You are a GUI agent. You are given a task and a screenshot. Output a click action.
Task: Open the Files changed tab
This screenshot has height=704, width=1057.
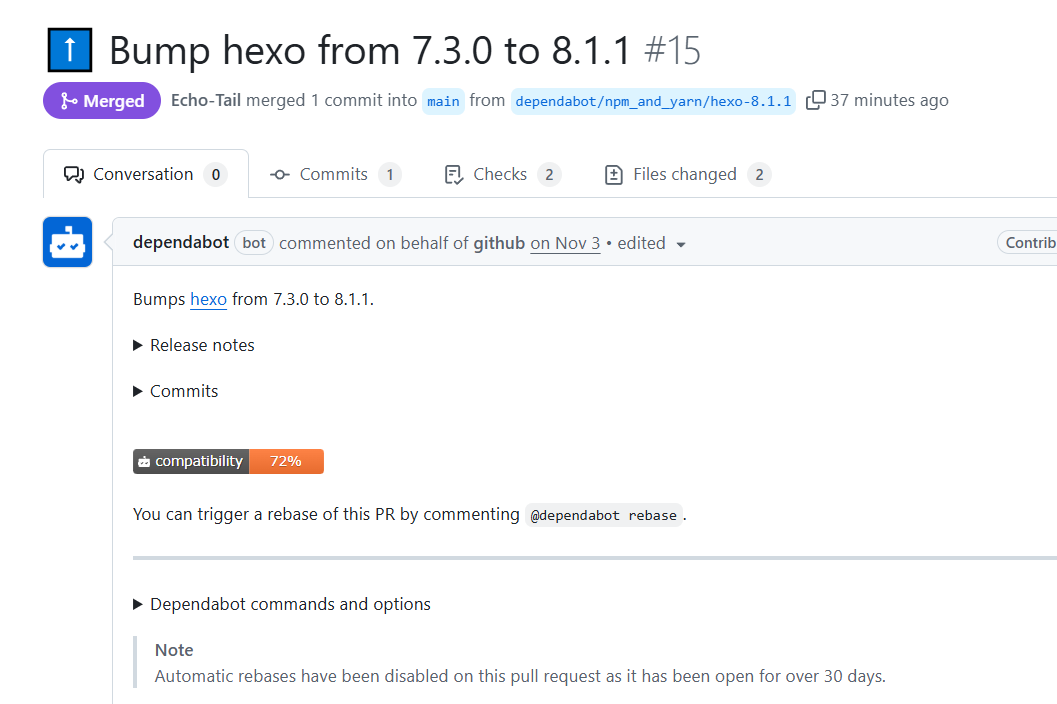coord(685,175)
